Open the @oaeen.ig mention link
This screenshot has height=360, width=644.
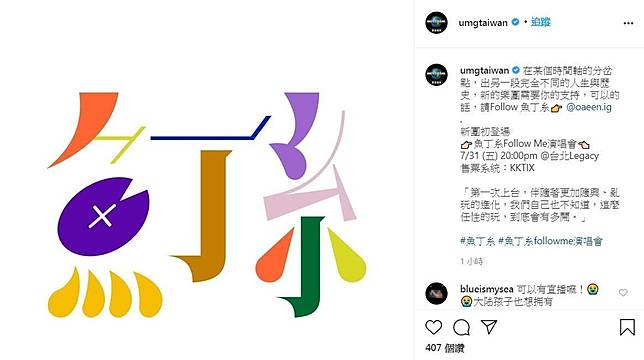pyautogui.click(x=589, y=107)
